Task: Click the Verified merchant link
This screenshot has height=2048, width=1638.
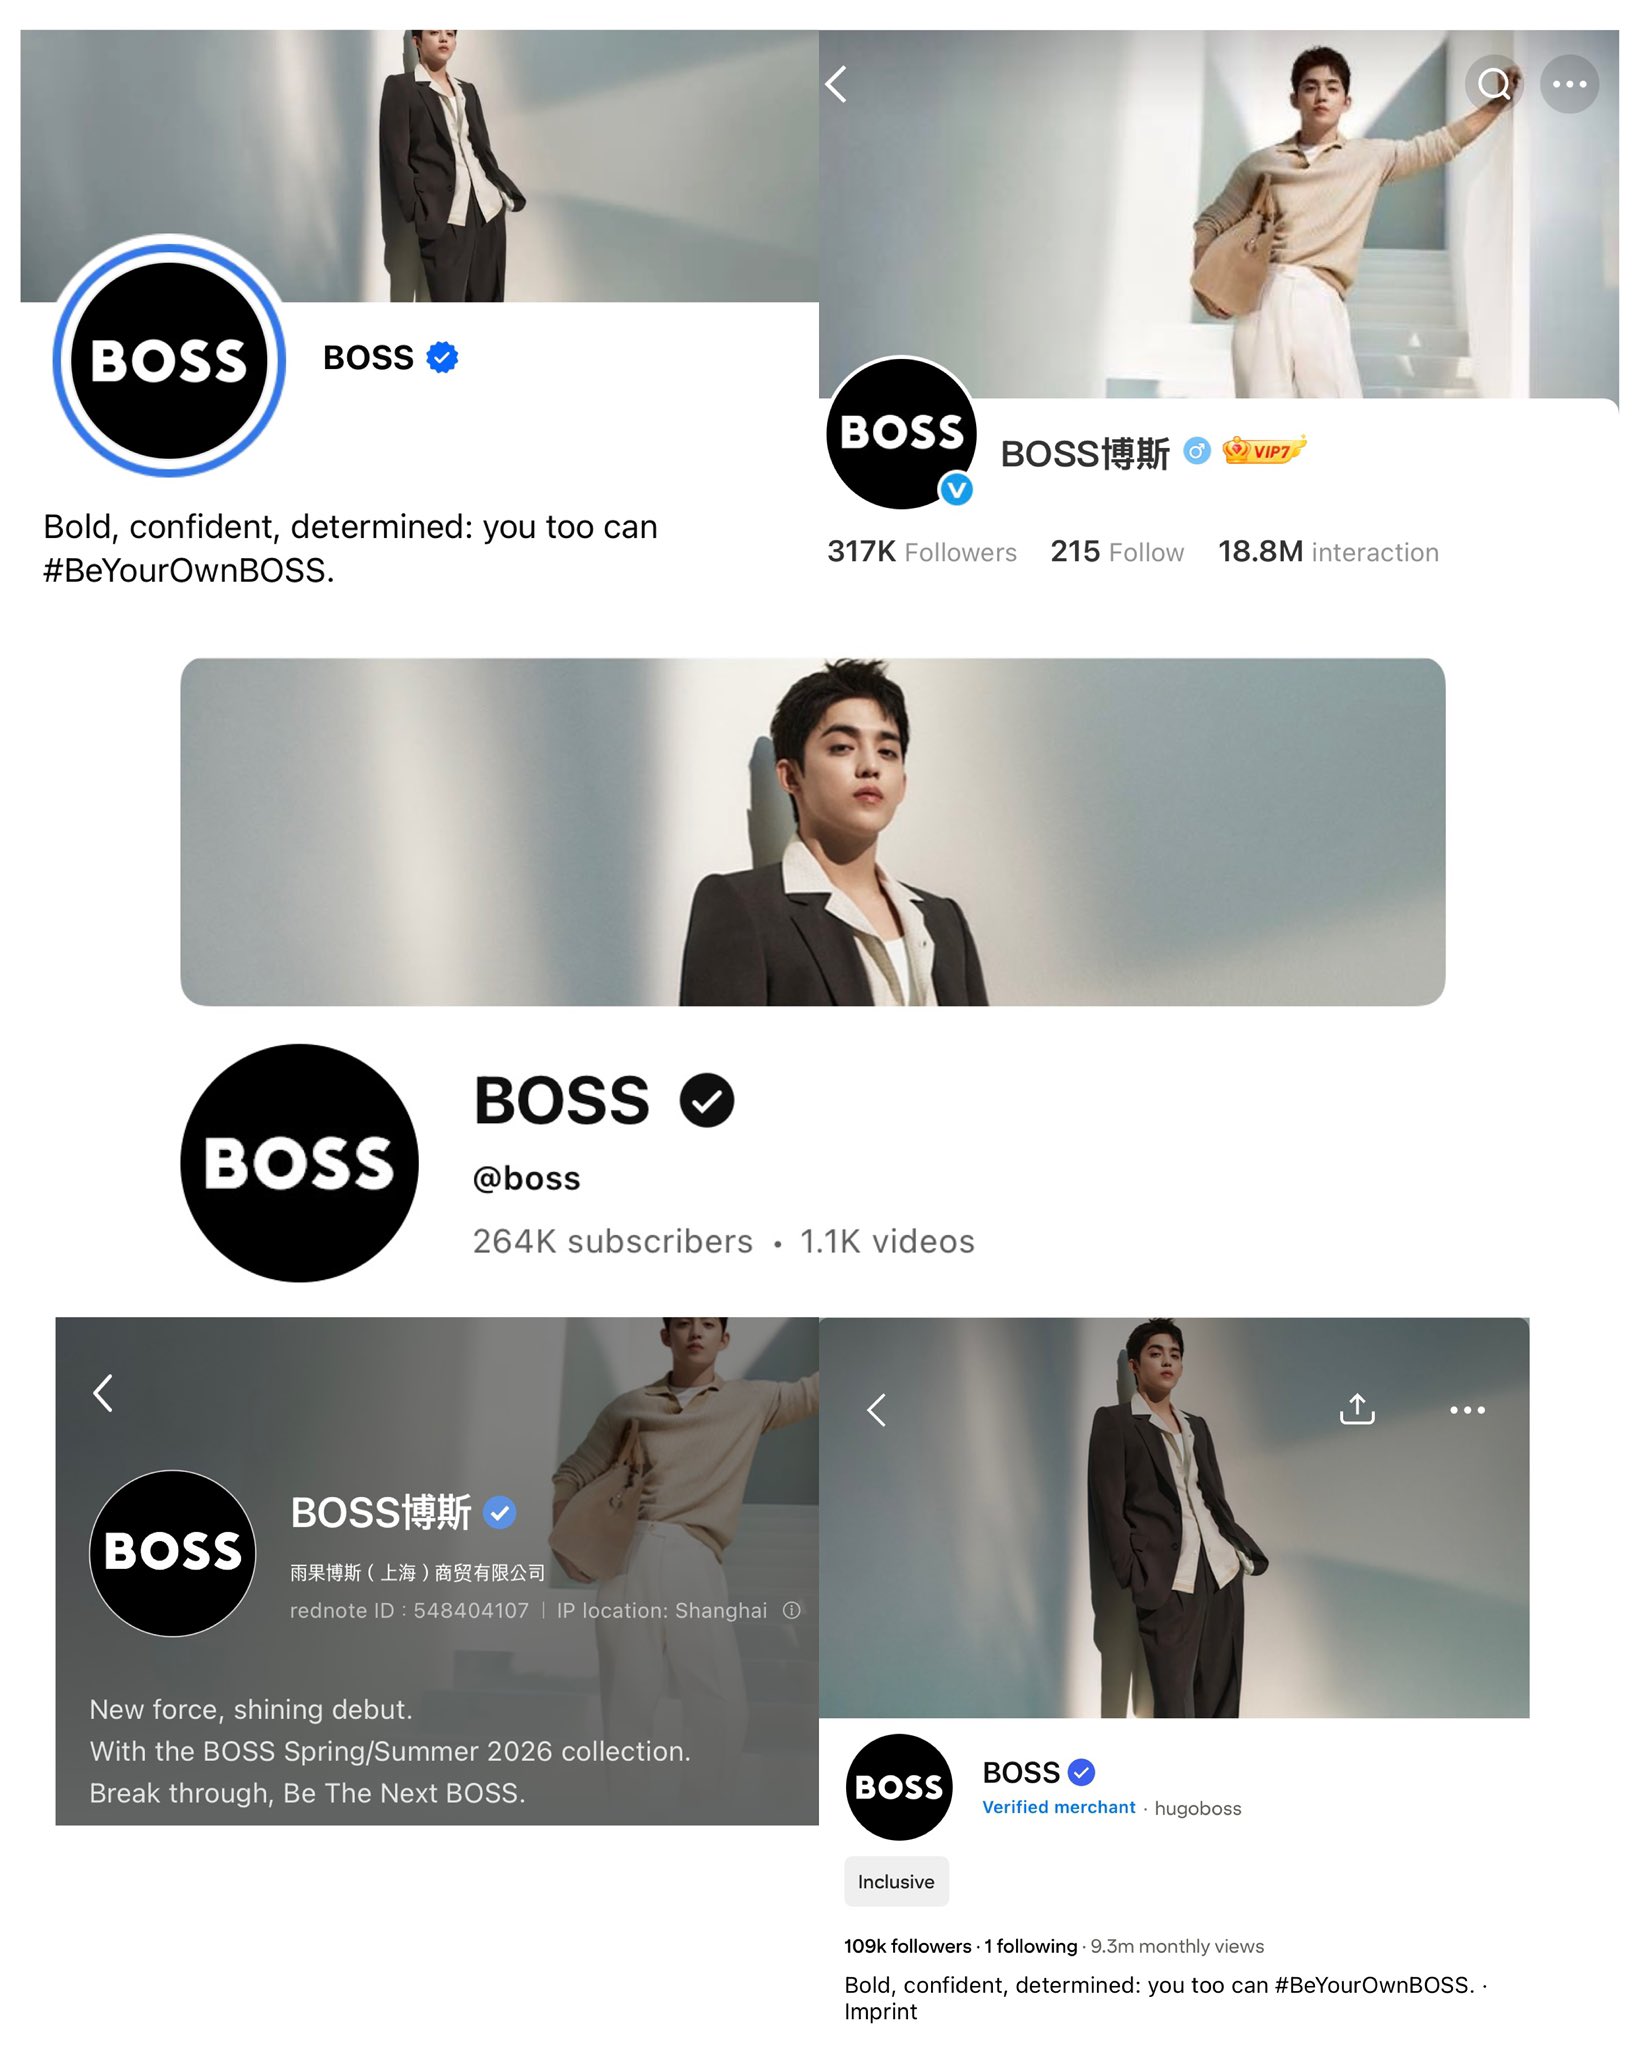Action: coord(1058,1807)
